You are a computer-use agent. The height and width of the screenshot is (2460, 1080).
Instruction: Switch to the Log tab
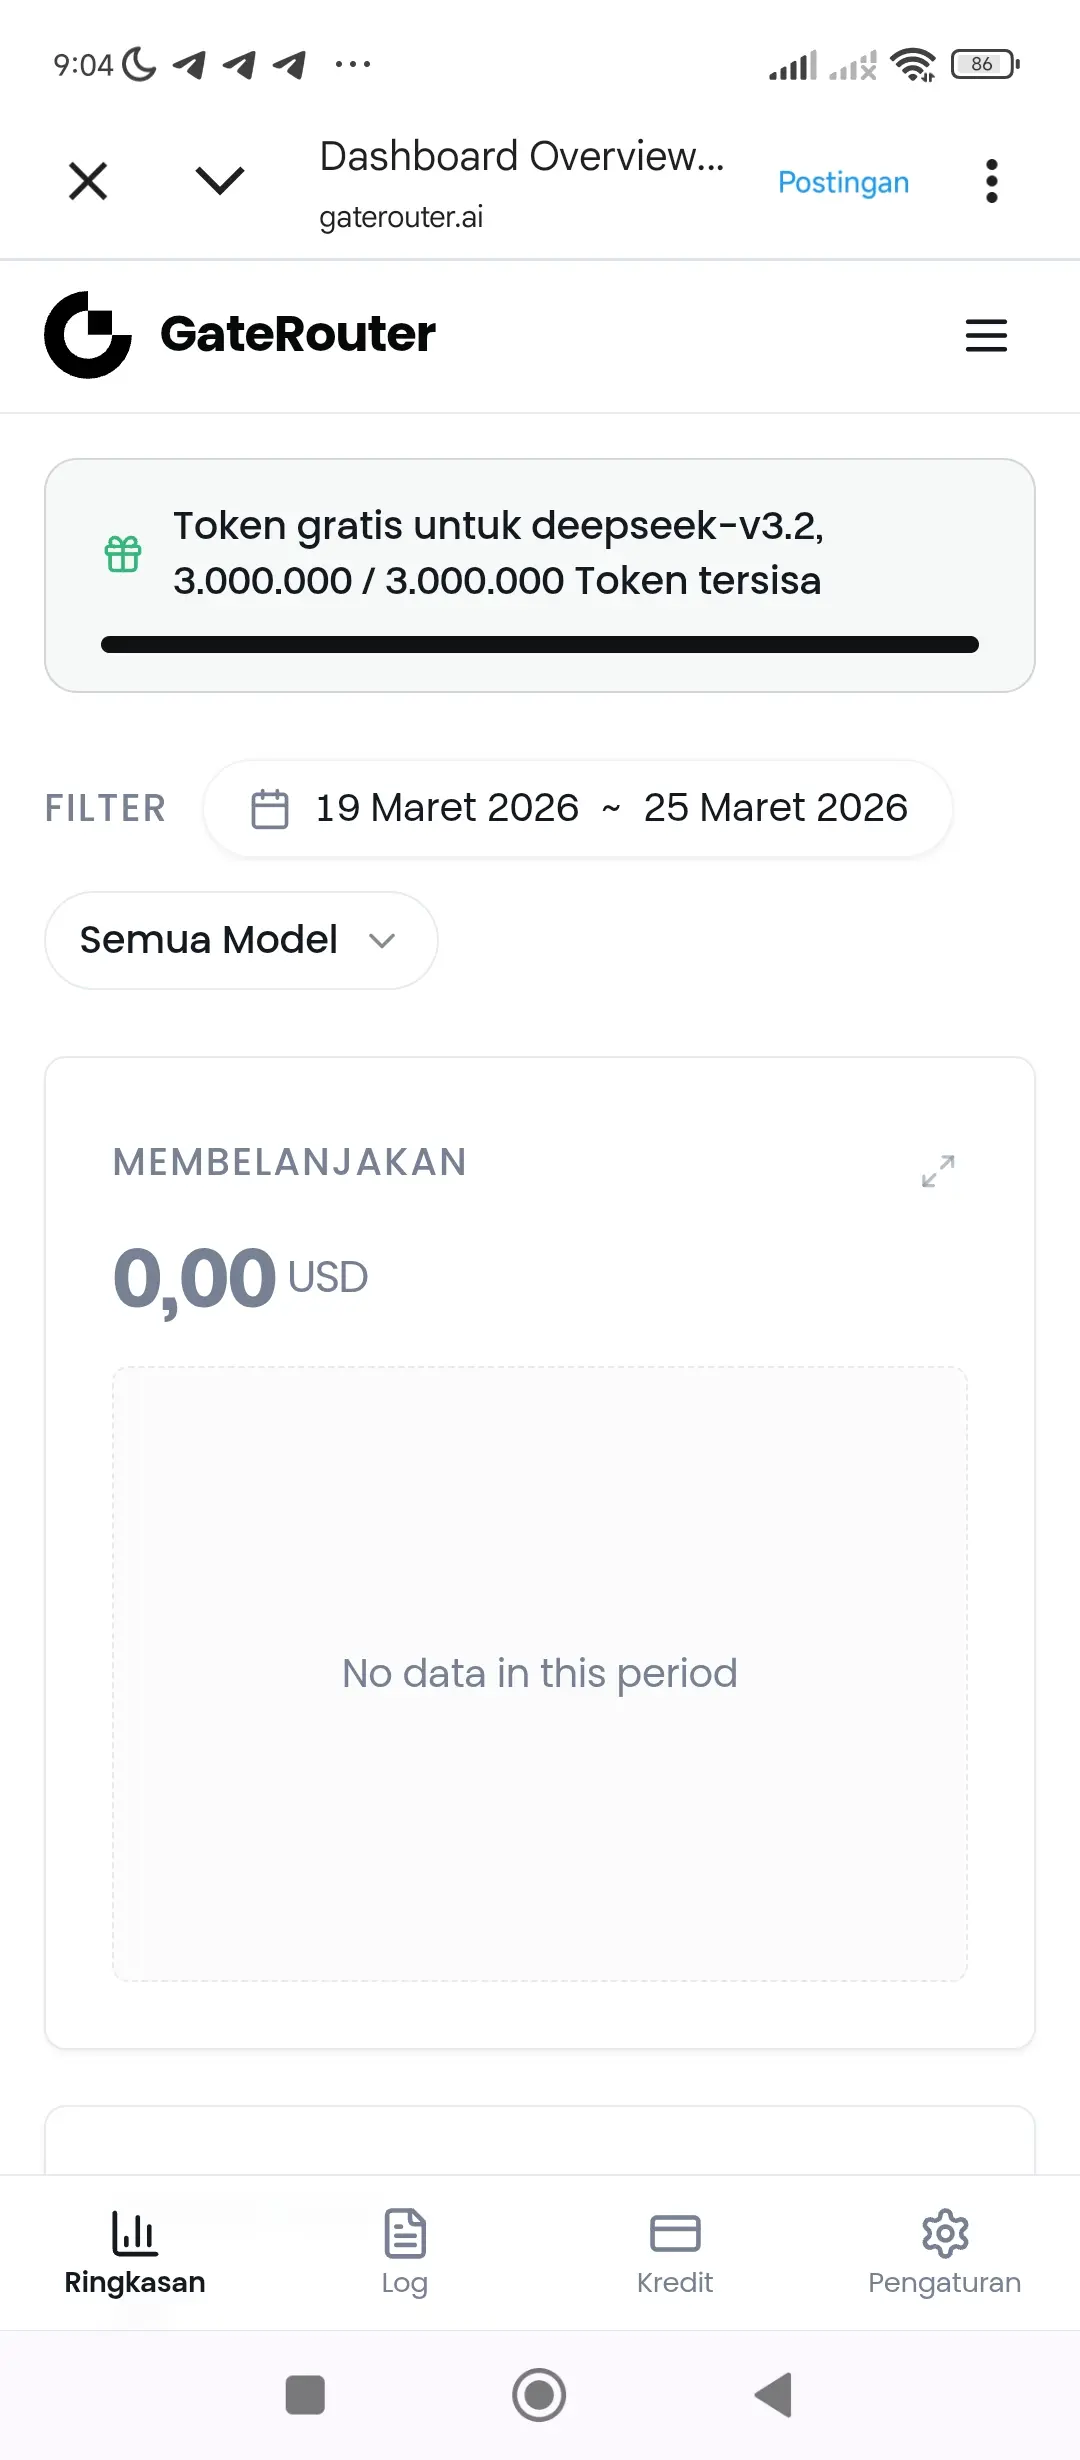click(405, 2252)
